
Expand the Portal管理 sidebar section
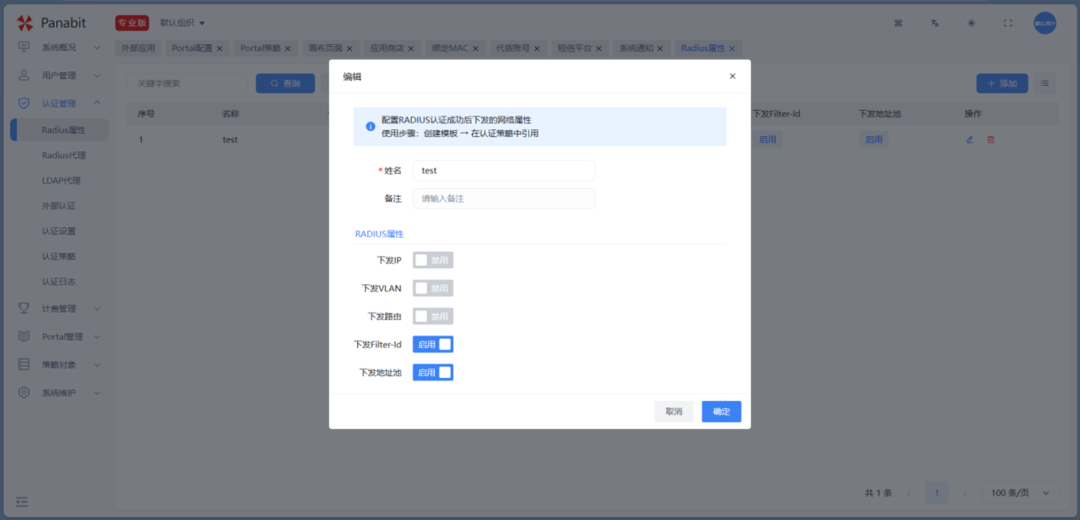point(97,337)
